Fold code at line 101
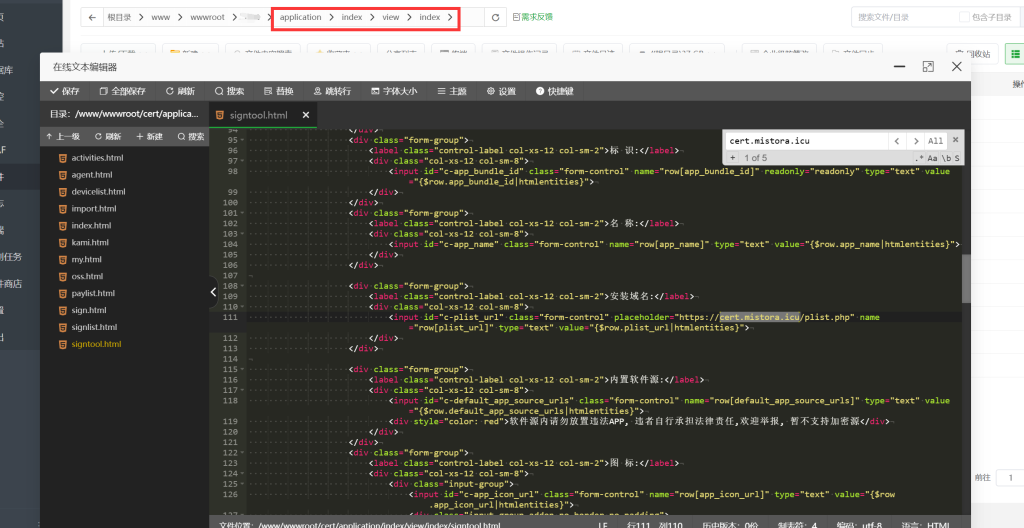The width and height of the screenshot is (1024, 528). click(244, 213)
